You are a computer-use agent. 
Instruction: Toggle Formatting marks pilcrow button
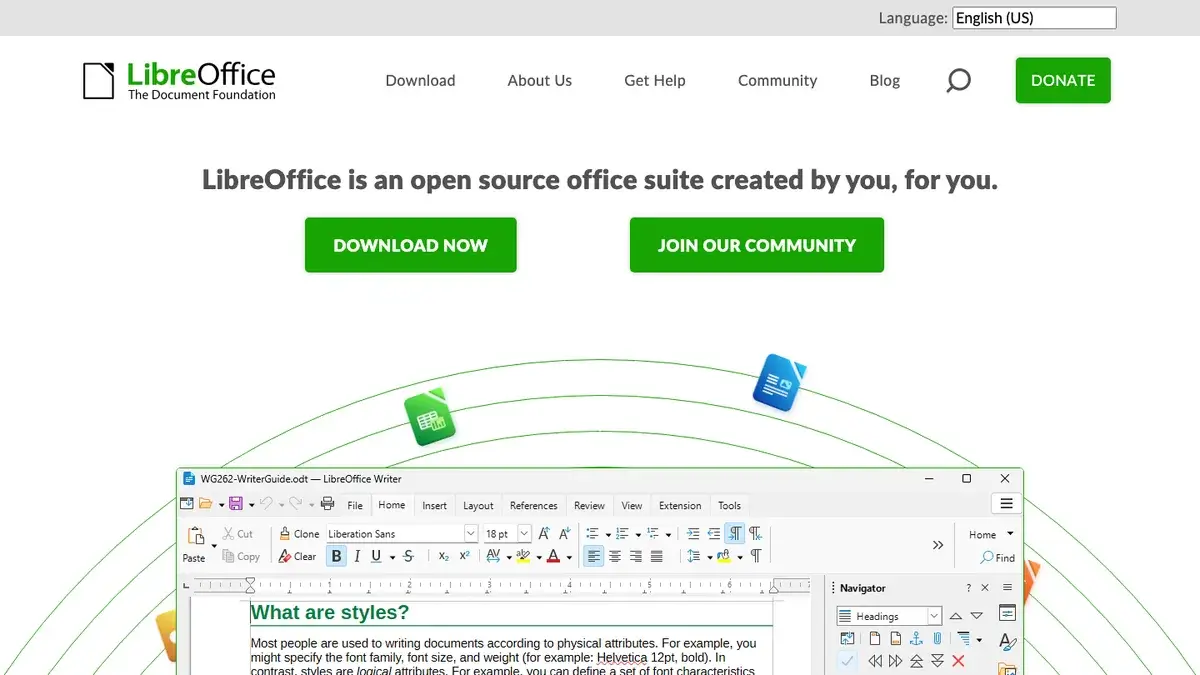coord(756,556)
